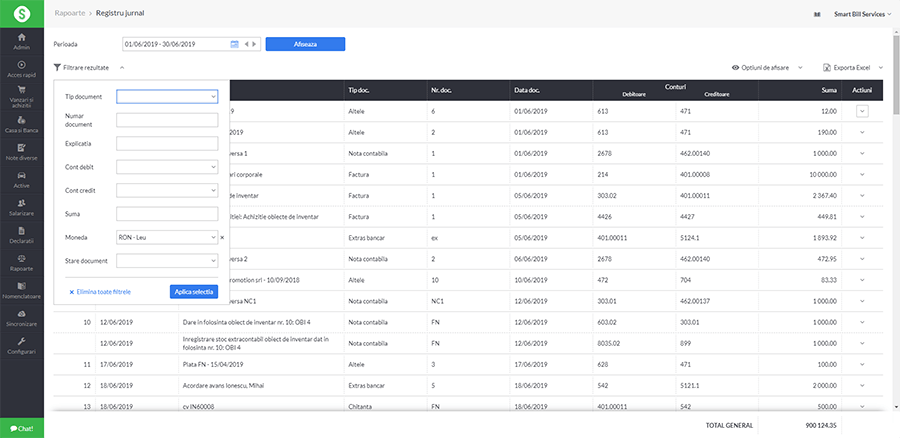Image resolution: width=900 pixels, height=438 pixels.
Task: Open the Admin section in sidebar
Action: coord(21,40)
